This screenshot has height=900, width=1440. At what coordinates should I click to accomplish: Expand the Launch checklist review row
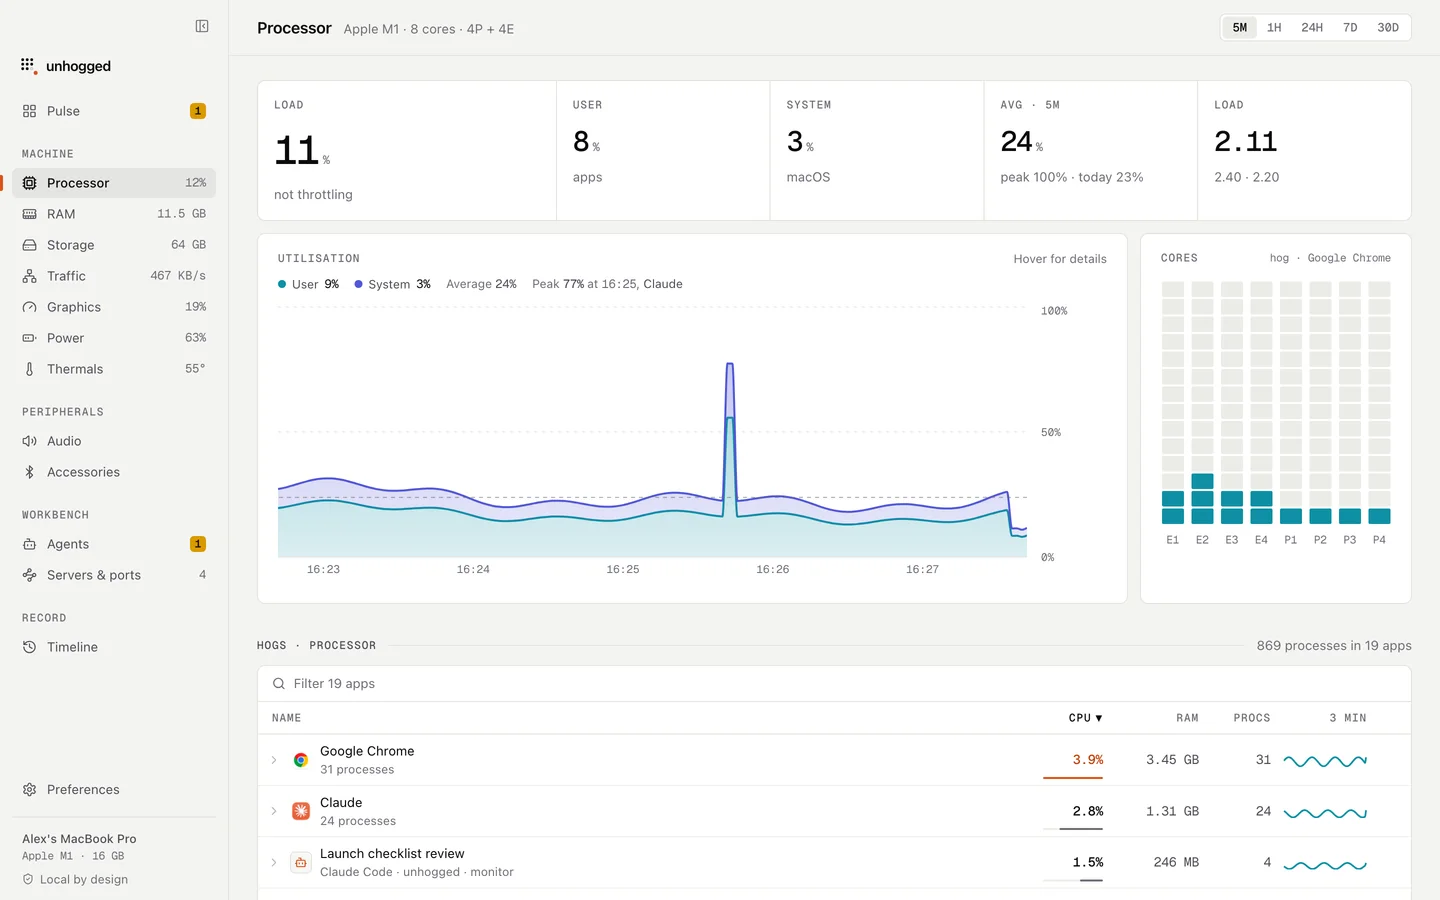click(x=274, y=862)
